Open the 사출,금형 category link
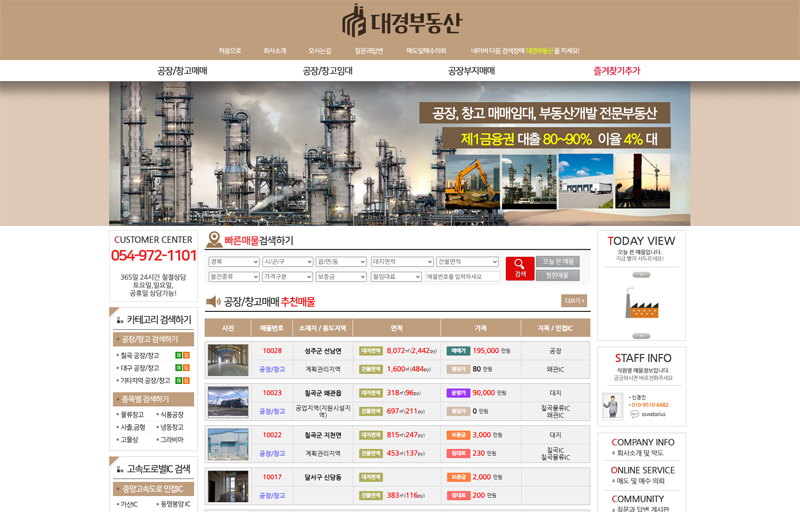Image resolution: width=800 pixels, height=512 pixels. (133, 427)
